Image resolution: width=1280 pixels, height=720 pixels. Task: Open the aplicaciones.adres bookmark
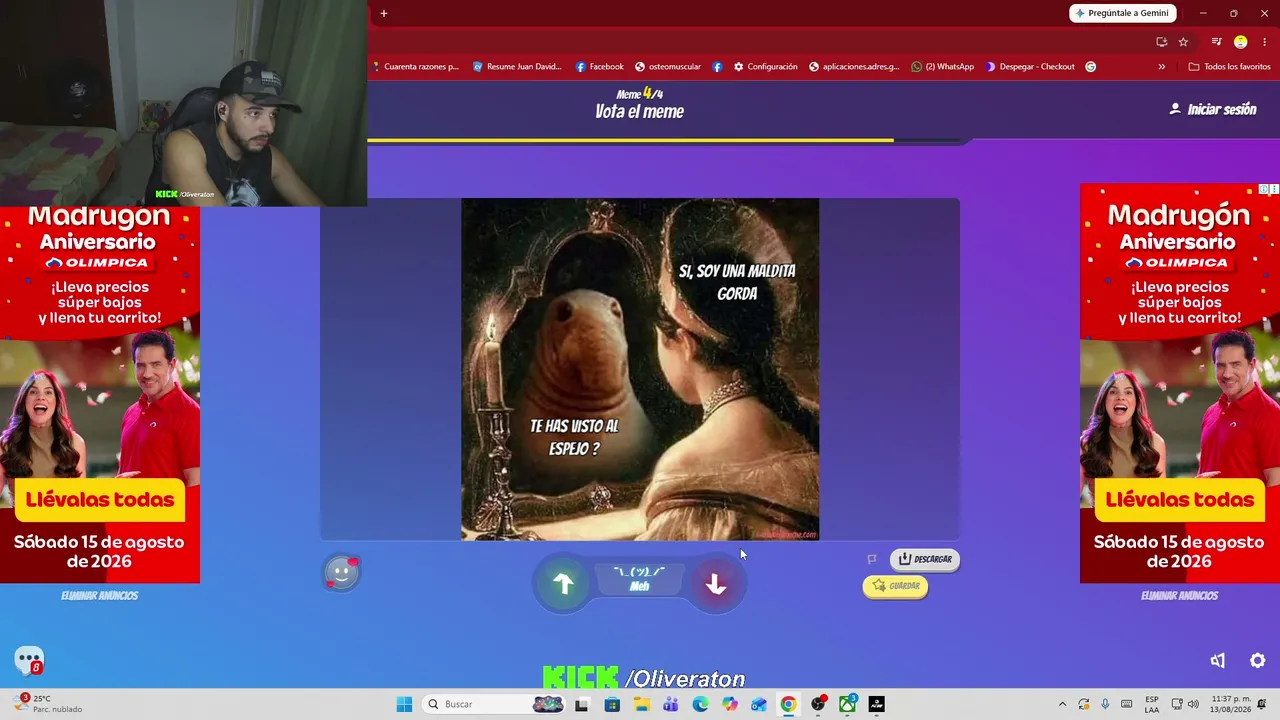[x=855, y=67]
